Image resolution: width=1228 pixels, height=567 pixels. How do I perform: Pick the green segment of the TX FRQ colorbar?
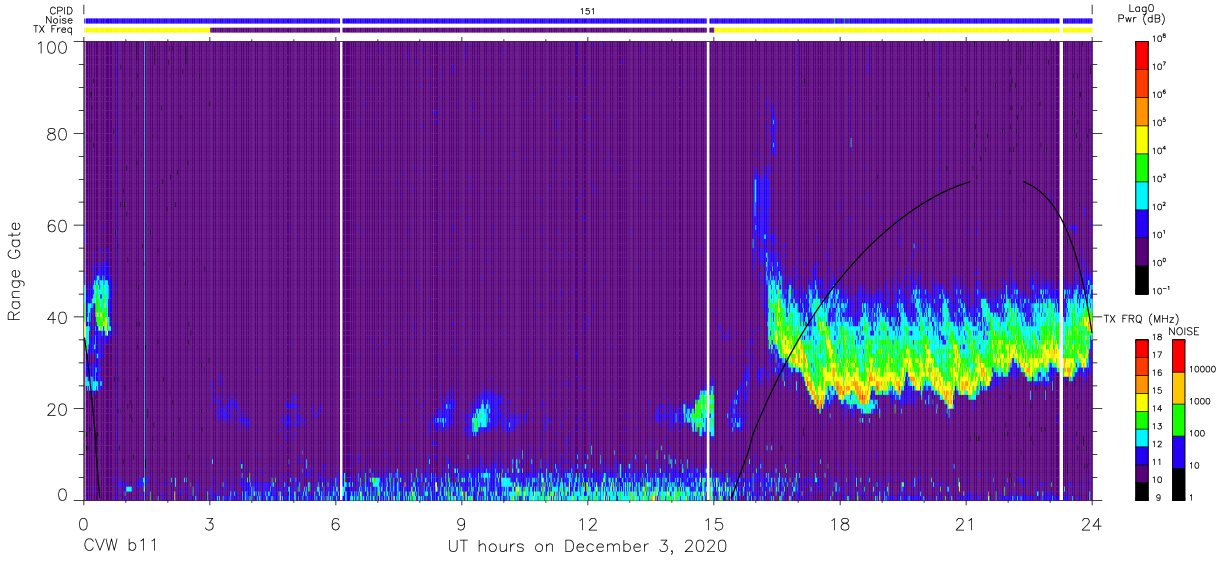1141,420
